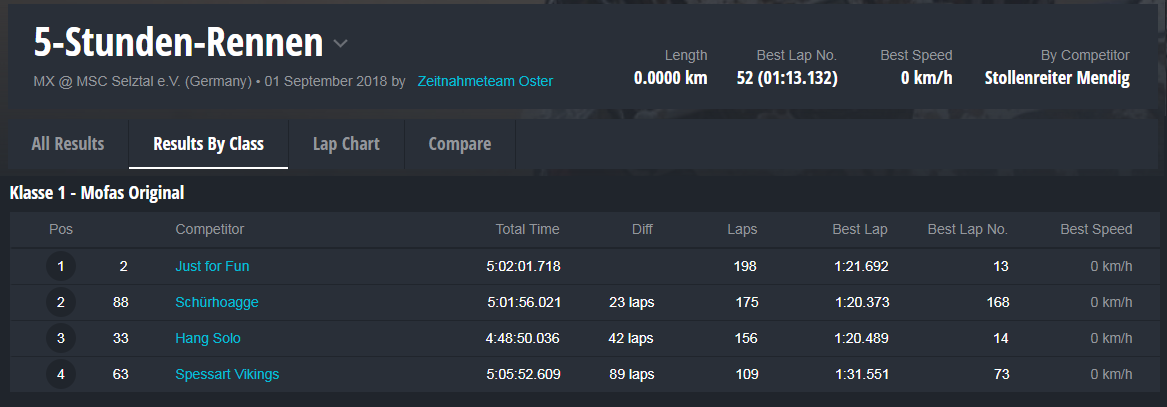Click the Klasse 1 - Mofas Original heading
The height and width of the screenshot is (407, 1167).
point(97,193)
